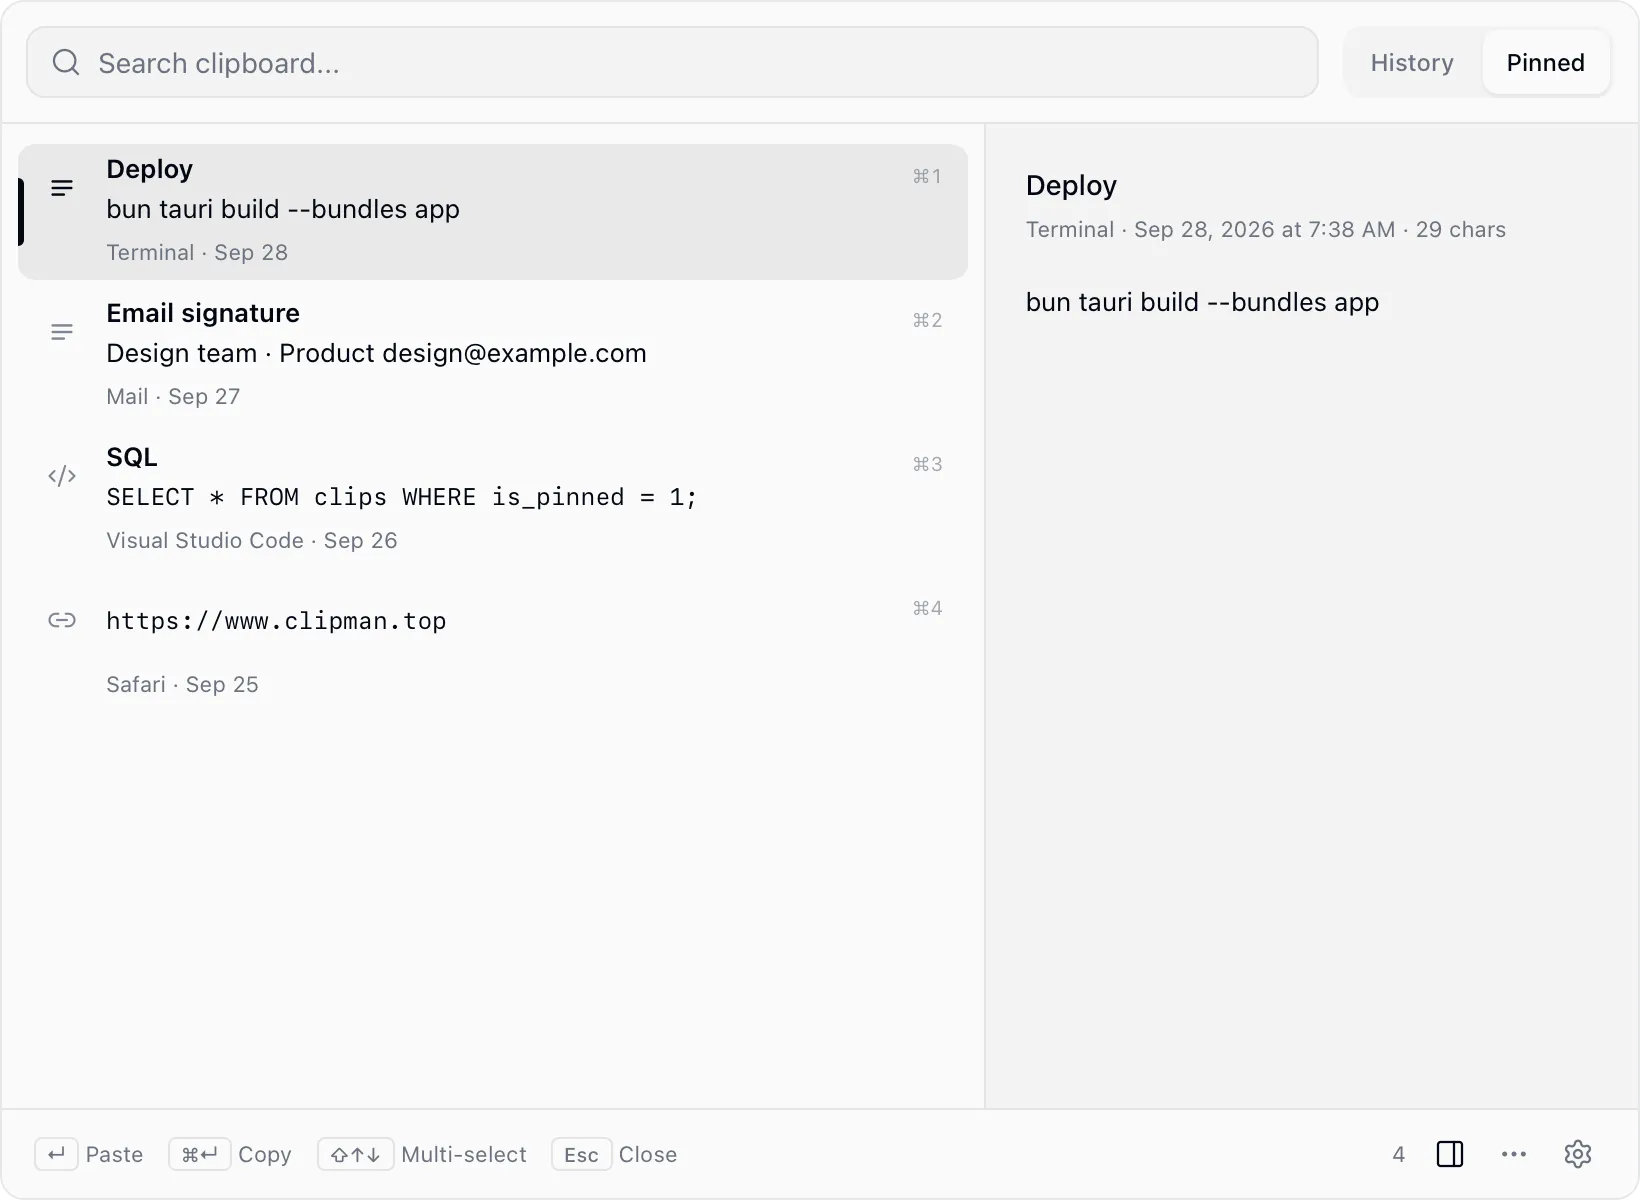Viewport: 1640px width, 1200px height.
Task: Focus the Search clipboard field
Action: [672, 62]
